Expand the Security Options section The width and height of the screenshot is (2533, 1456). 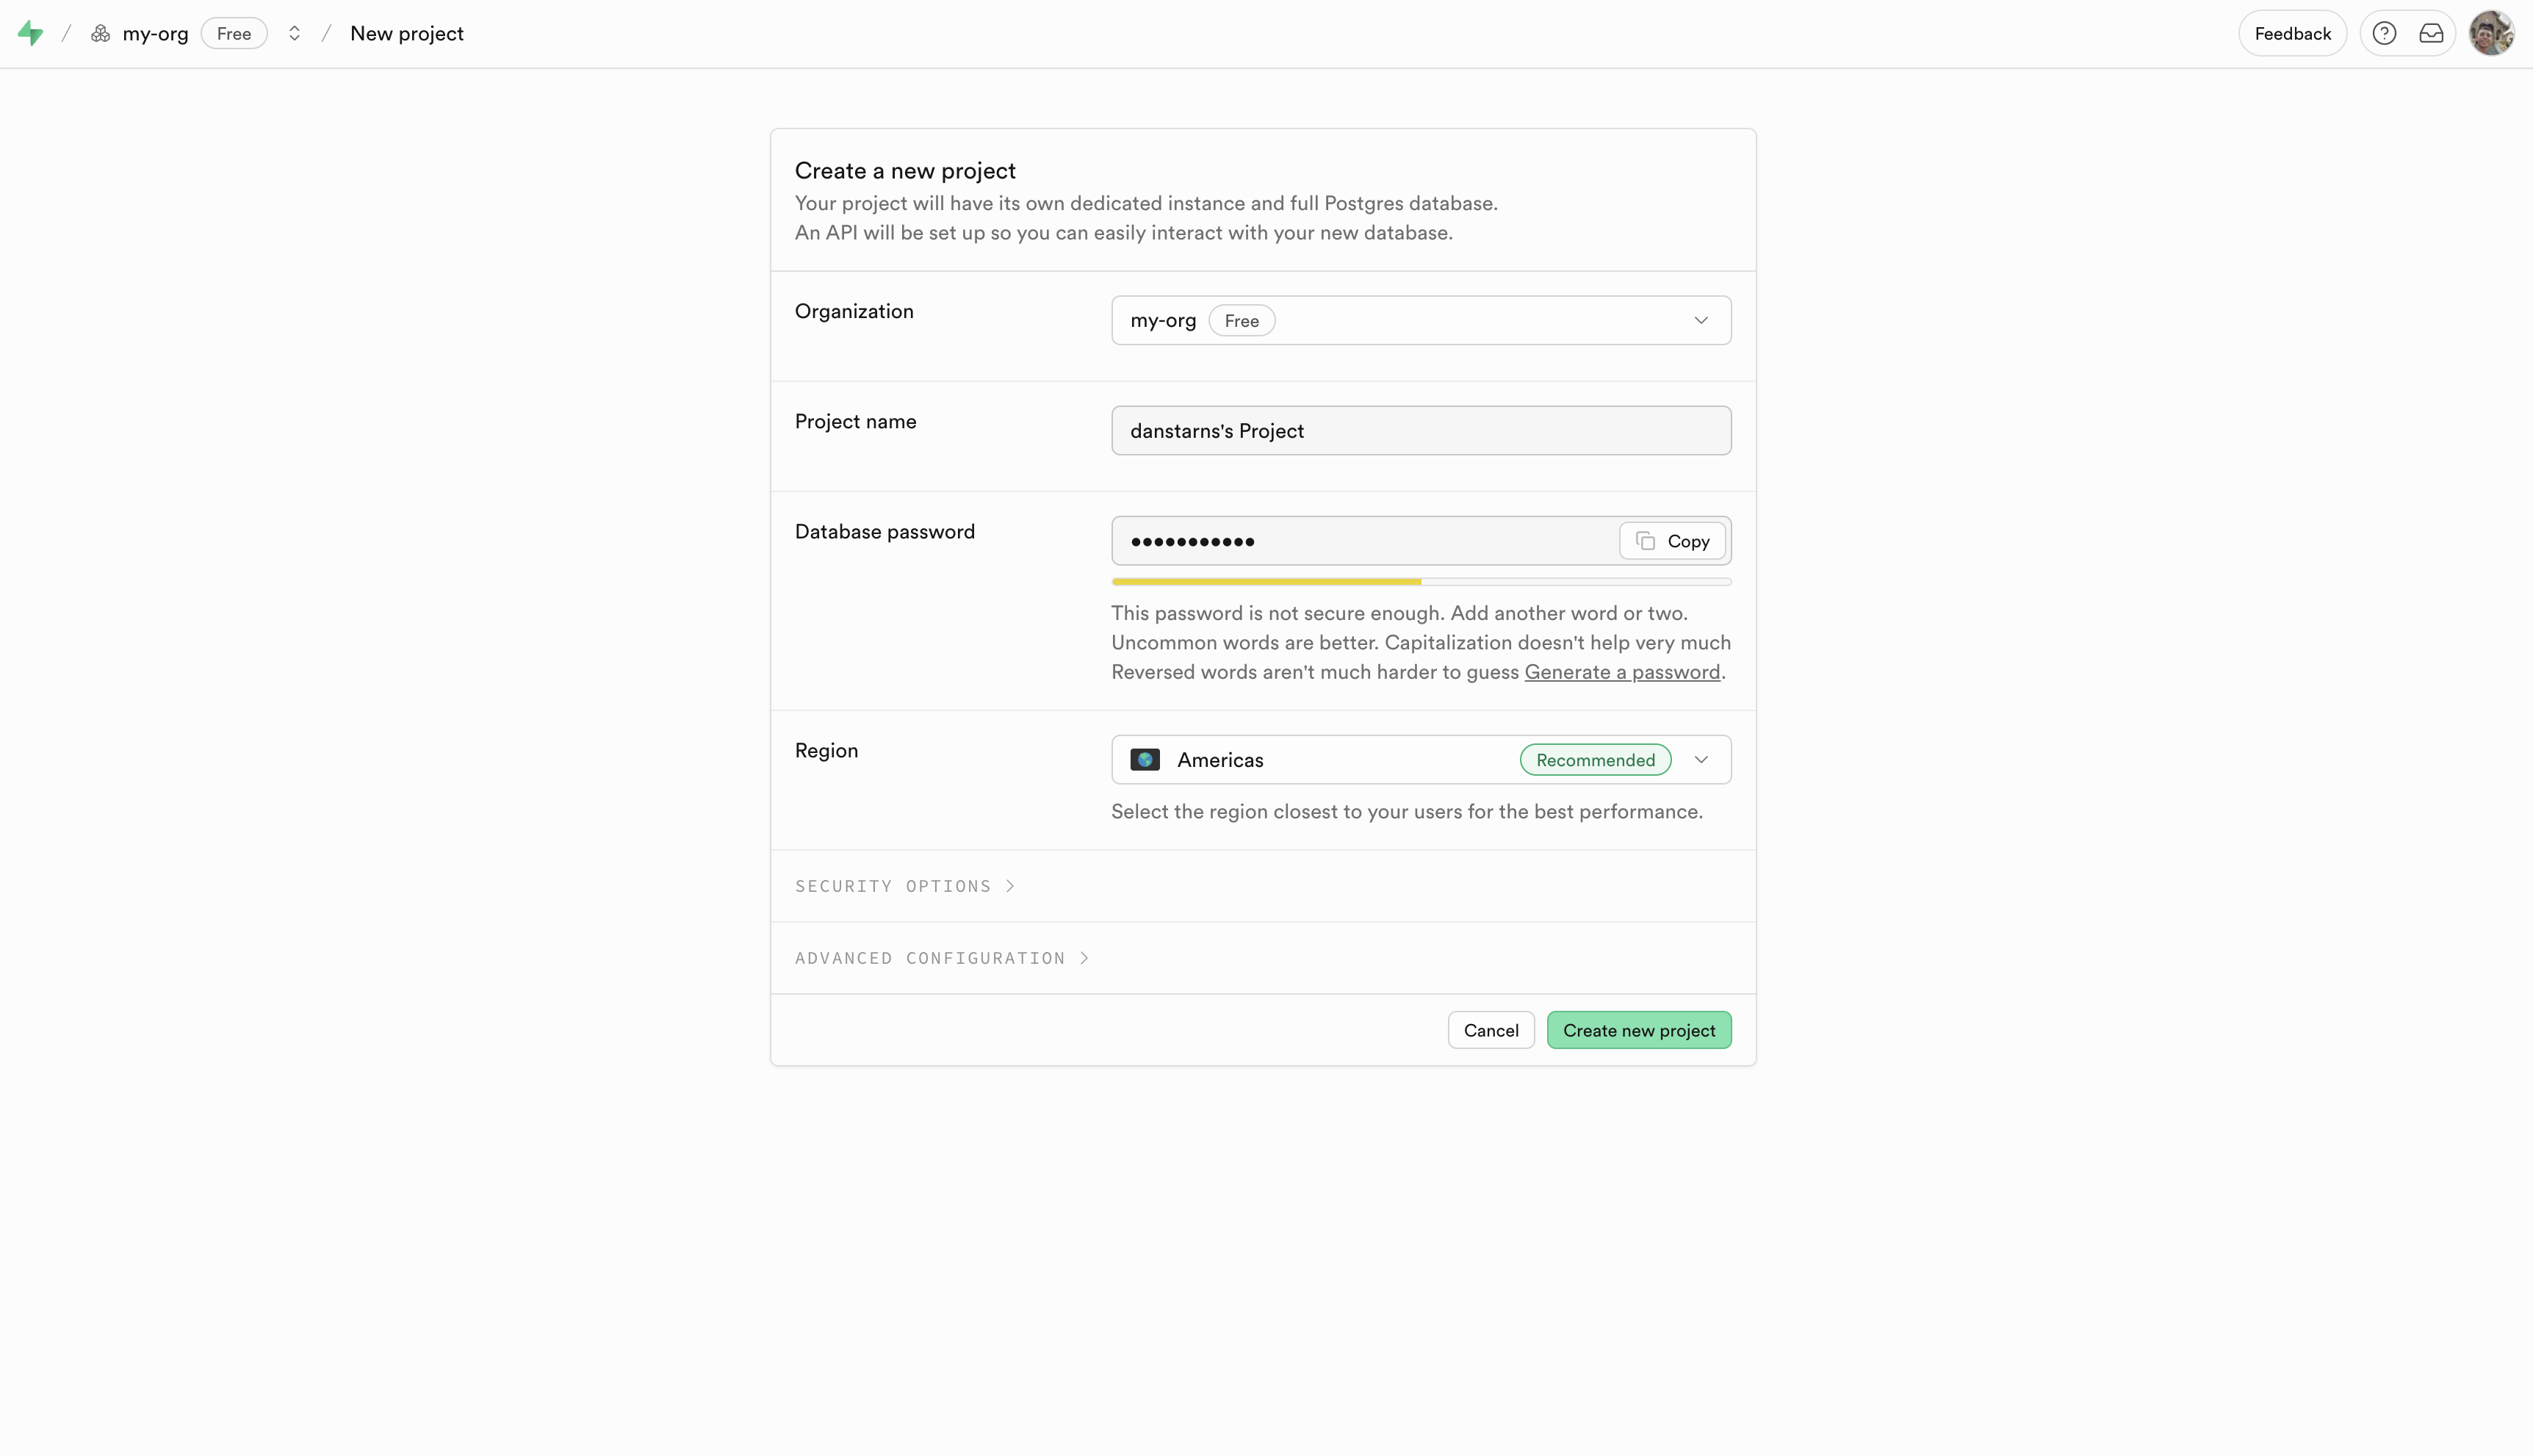pos(903,886)
